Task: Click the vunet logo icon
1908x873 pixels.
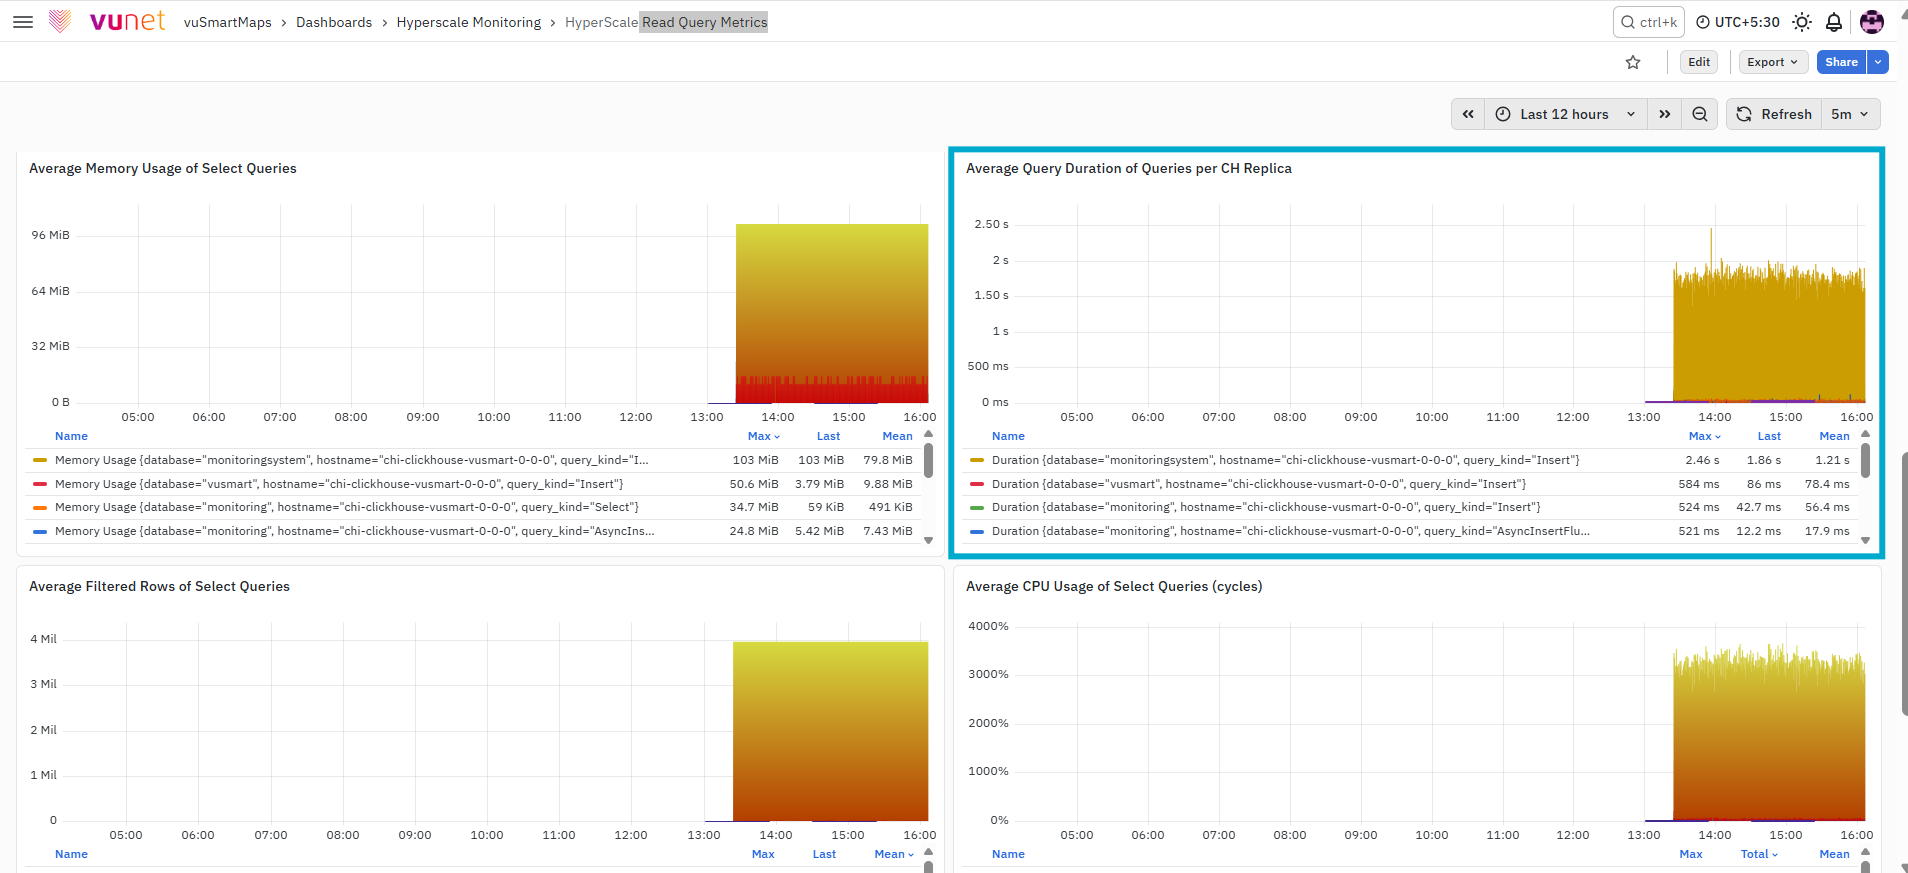Action: click(60, 21)
